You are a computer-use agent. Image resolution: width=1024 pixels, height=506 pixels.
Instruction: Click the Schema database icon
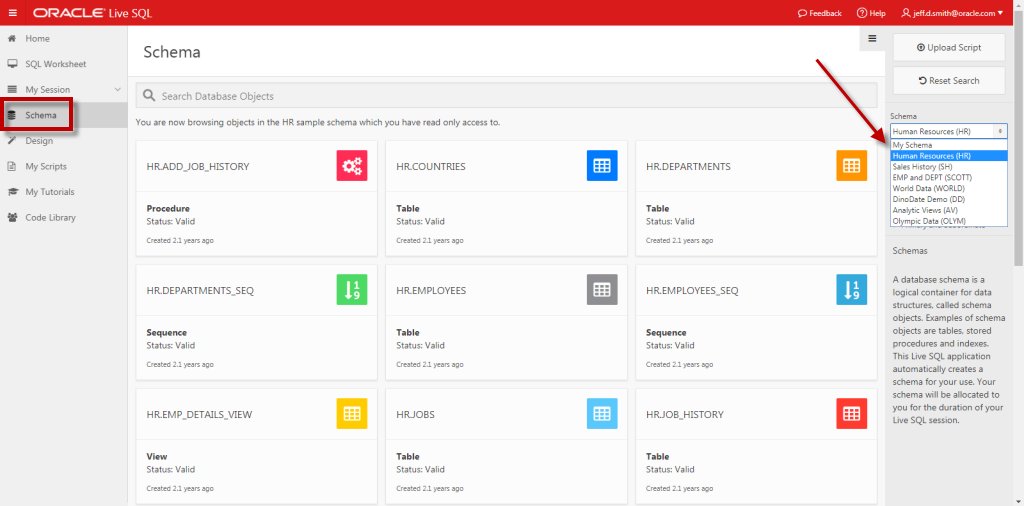pyautogui.click(x=12, y=115)
